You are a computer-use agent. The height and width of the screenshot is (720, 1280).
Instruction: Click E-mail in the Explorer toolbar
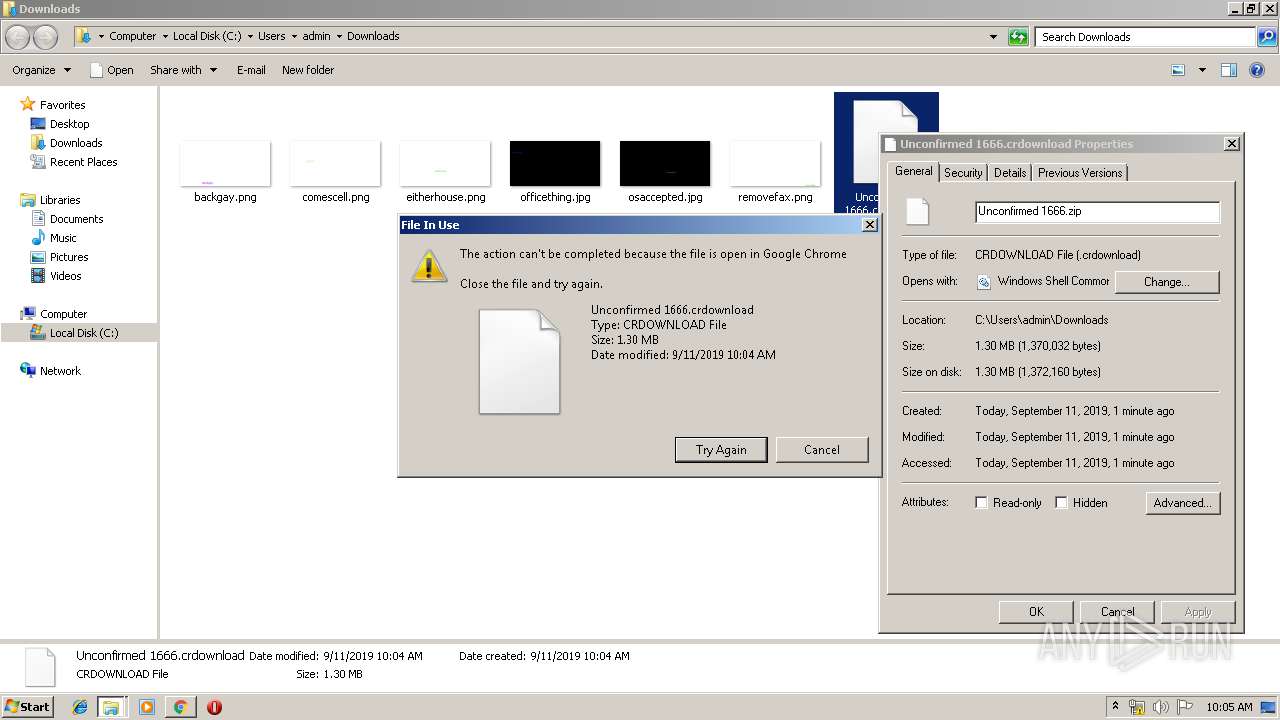point(251,70)
